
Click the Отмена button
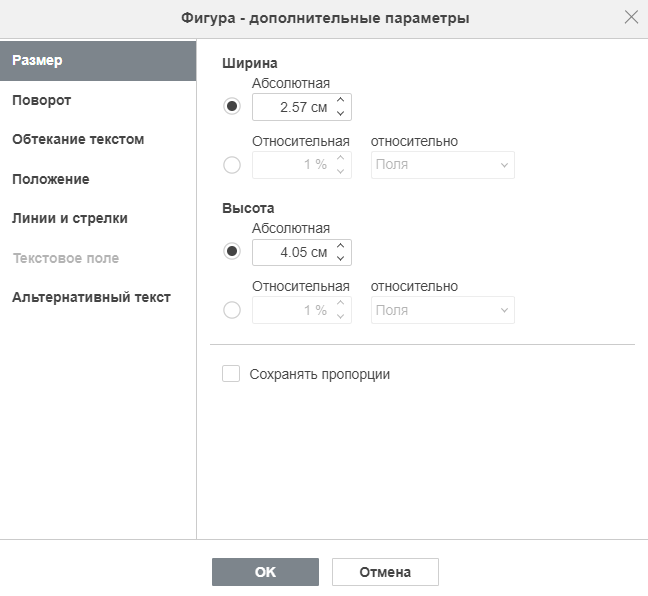coord(385,572)
